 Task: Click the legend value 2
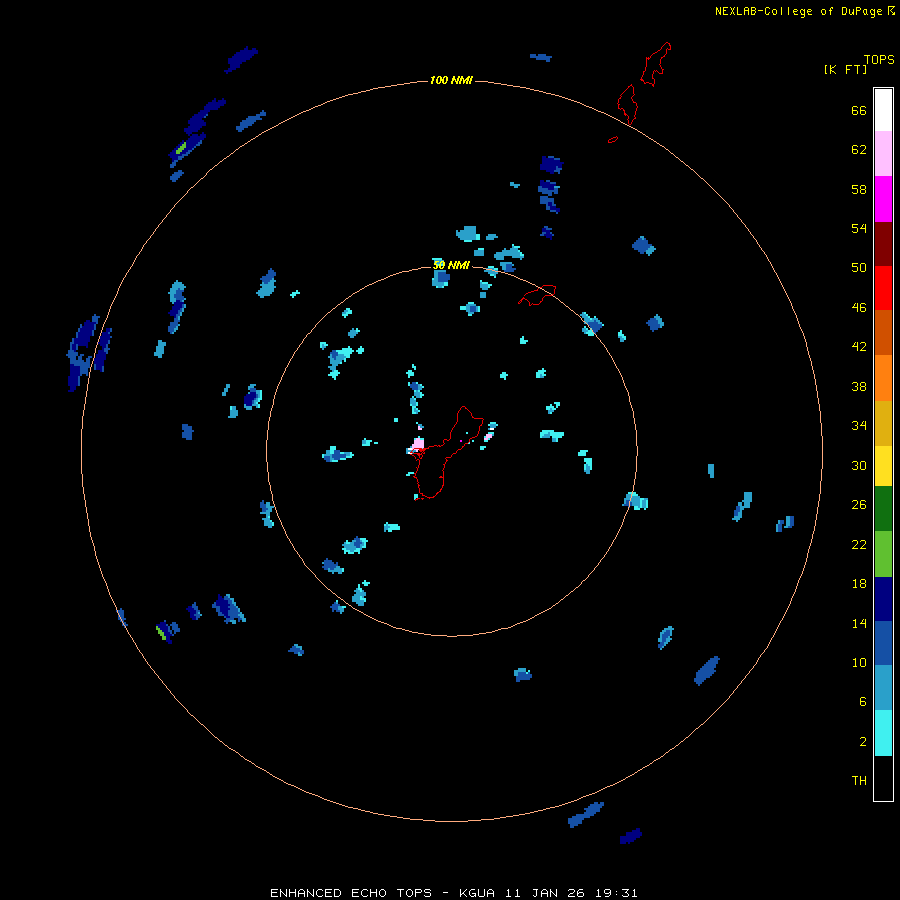pyautogui.click(x=863, y=742)
